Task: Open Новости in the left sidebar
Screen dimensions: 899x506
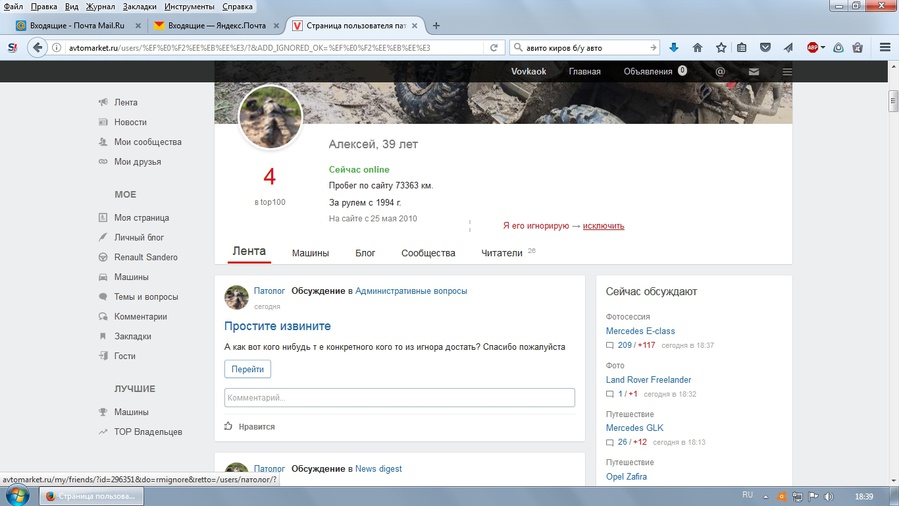Action: (130, 122)
